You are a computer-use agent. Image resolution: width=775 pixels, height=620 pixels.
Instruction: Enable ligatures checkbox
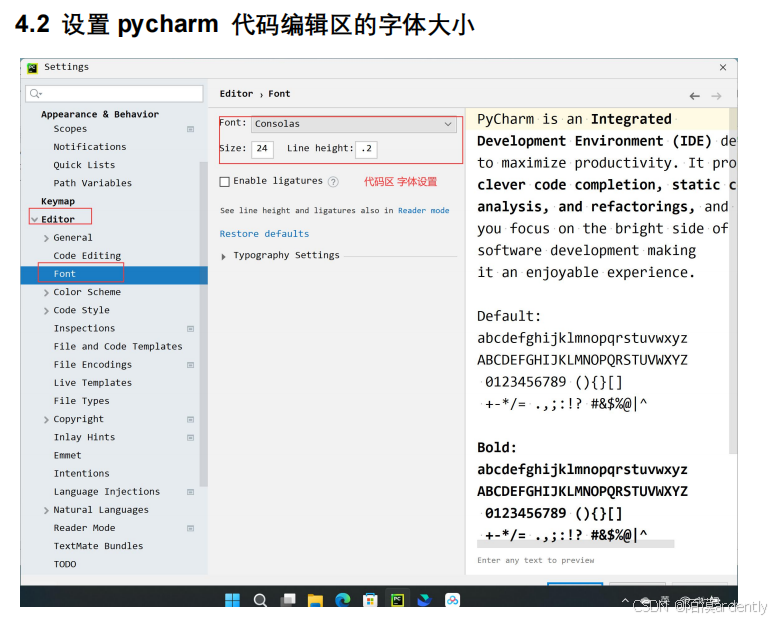224,181
